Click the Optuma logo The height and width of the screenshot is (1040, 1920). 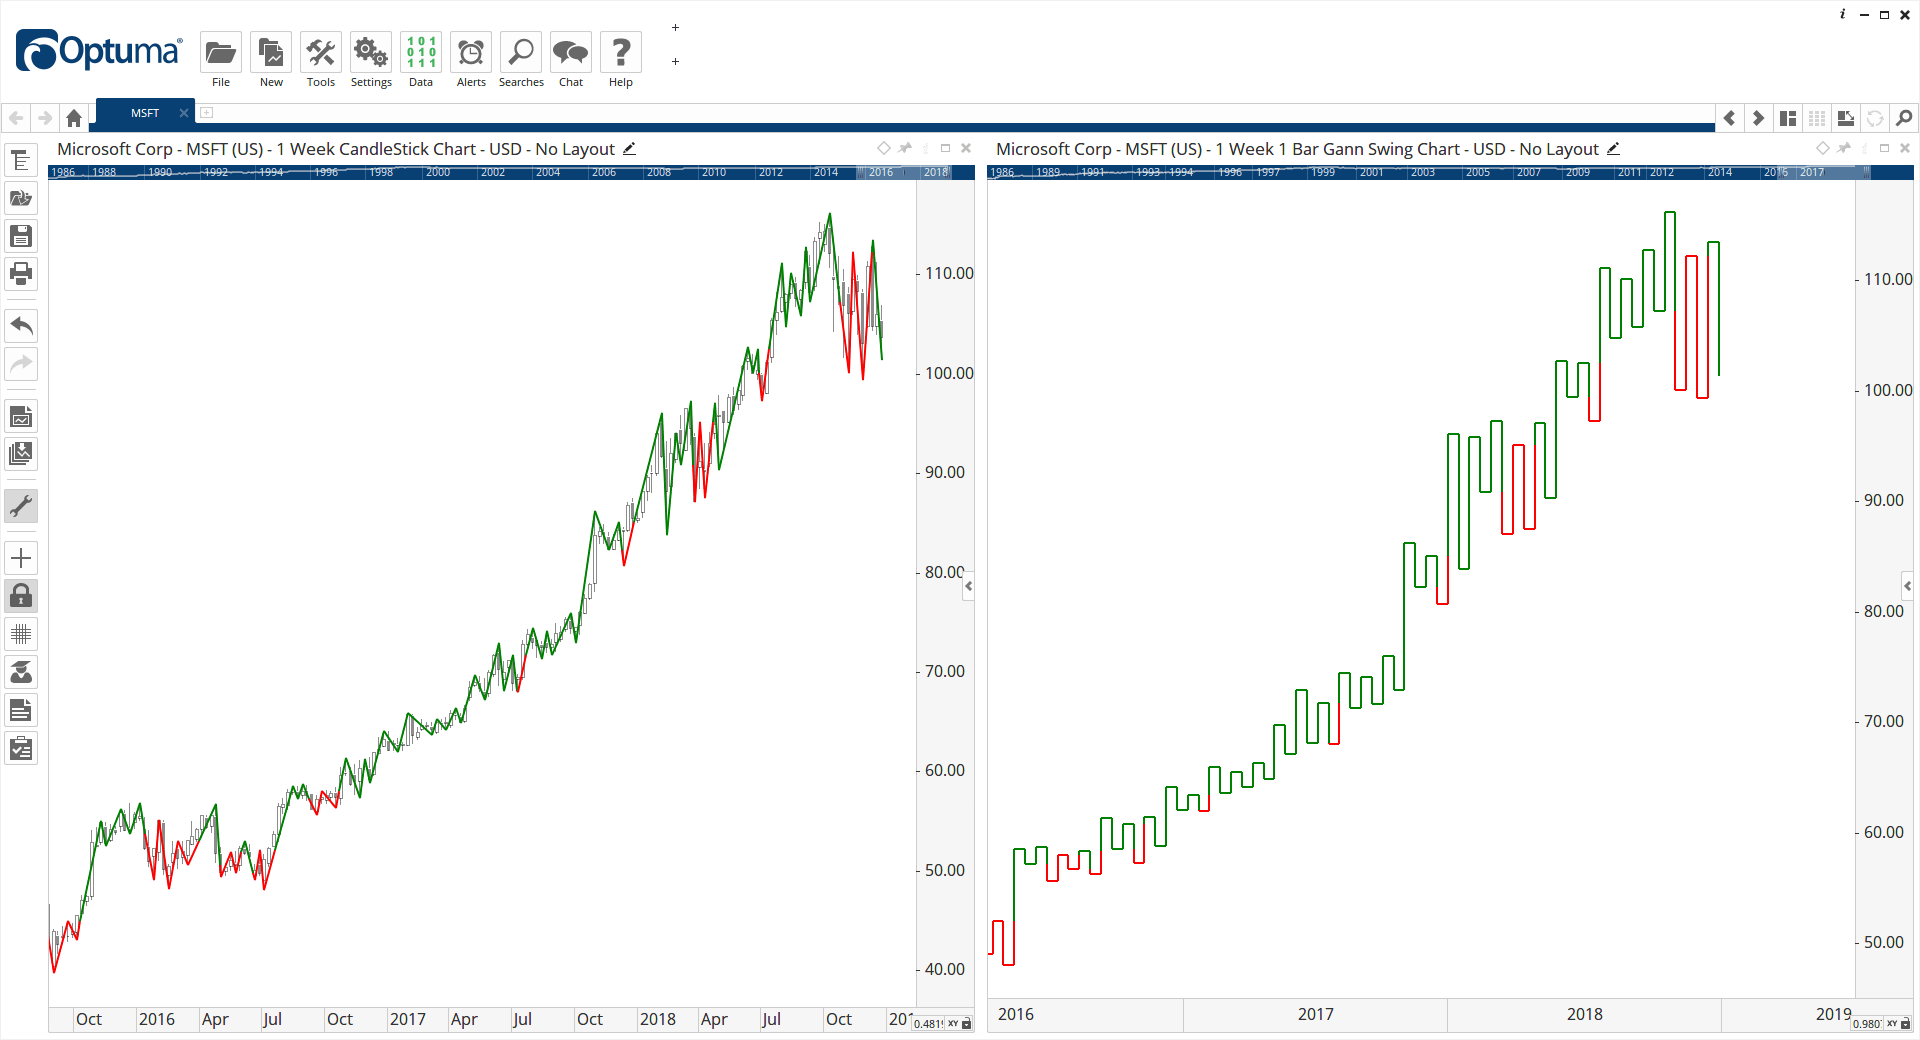99,51
